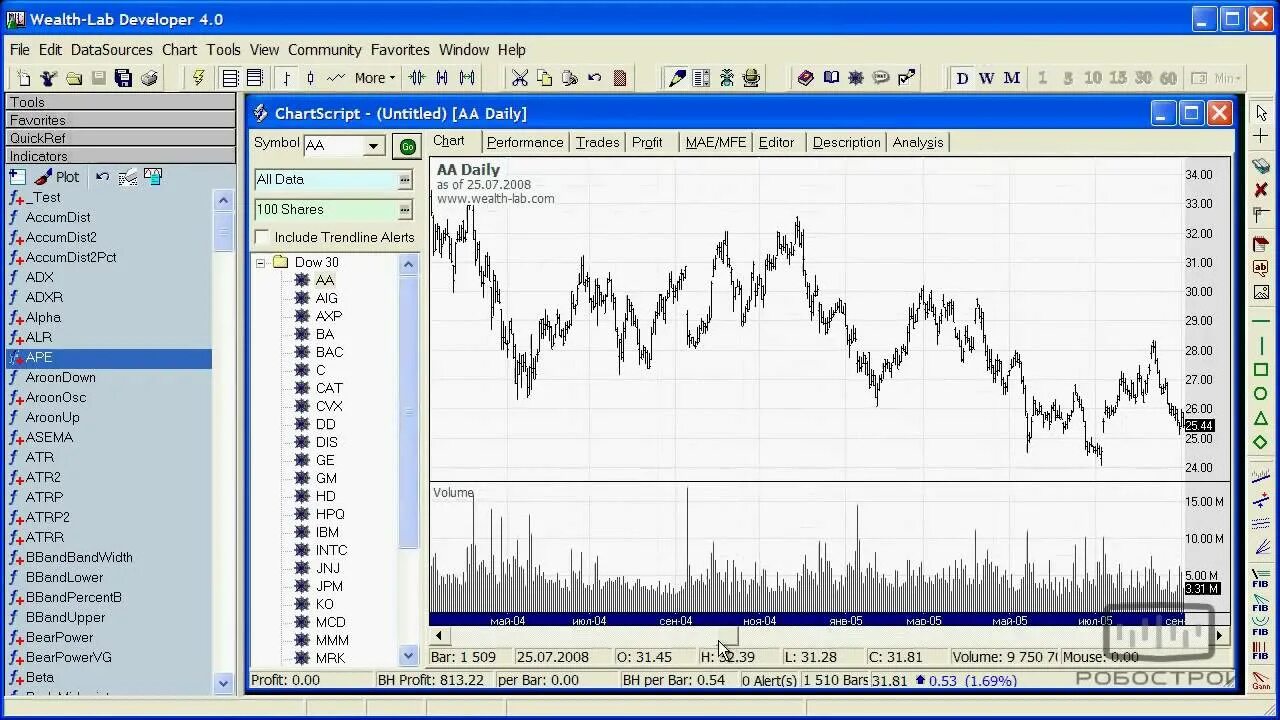Open the DataSources menu
Screen dimensions: 1280x720
111,49
